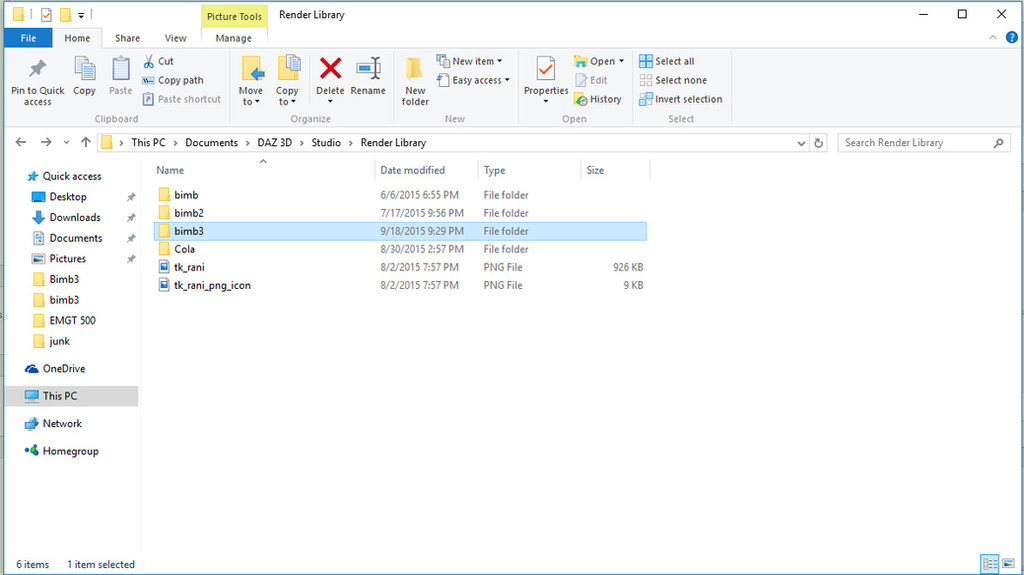
Task: Click Studio in the address path
Action: [x=326, y=142]
